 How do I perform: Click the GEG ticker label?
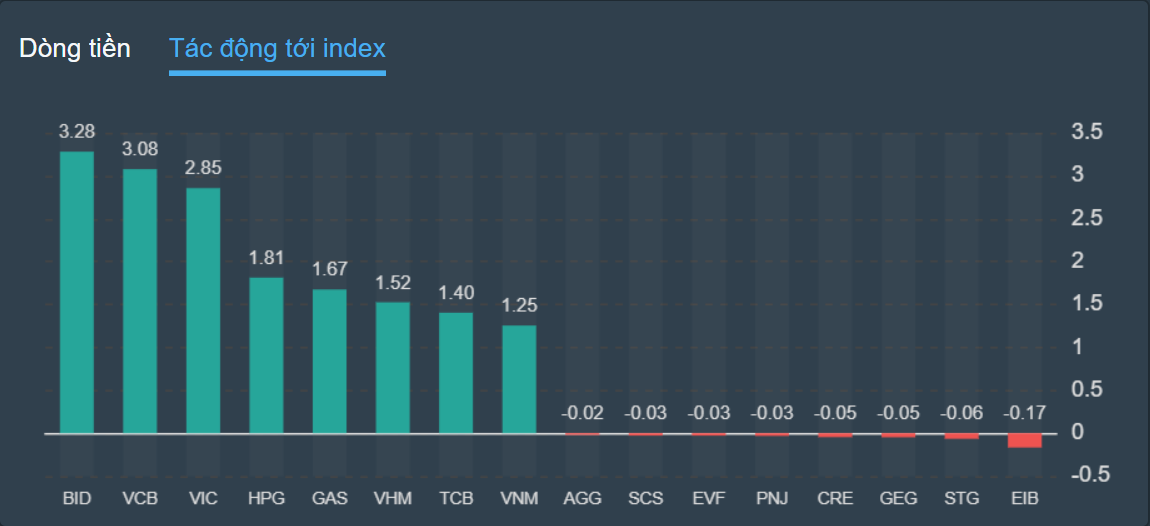click(x=898, y=497)
